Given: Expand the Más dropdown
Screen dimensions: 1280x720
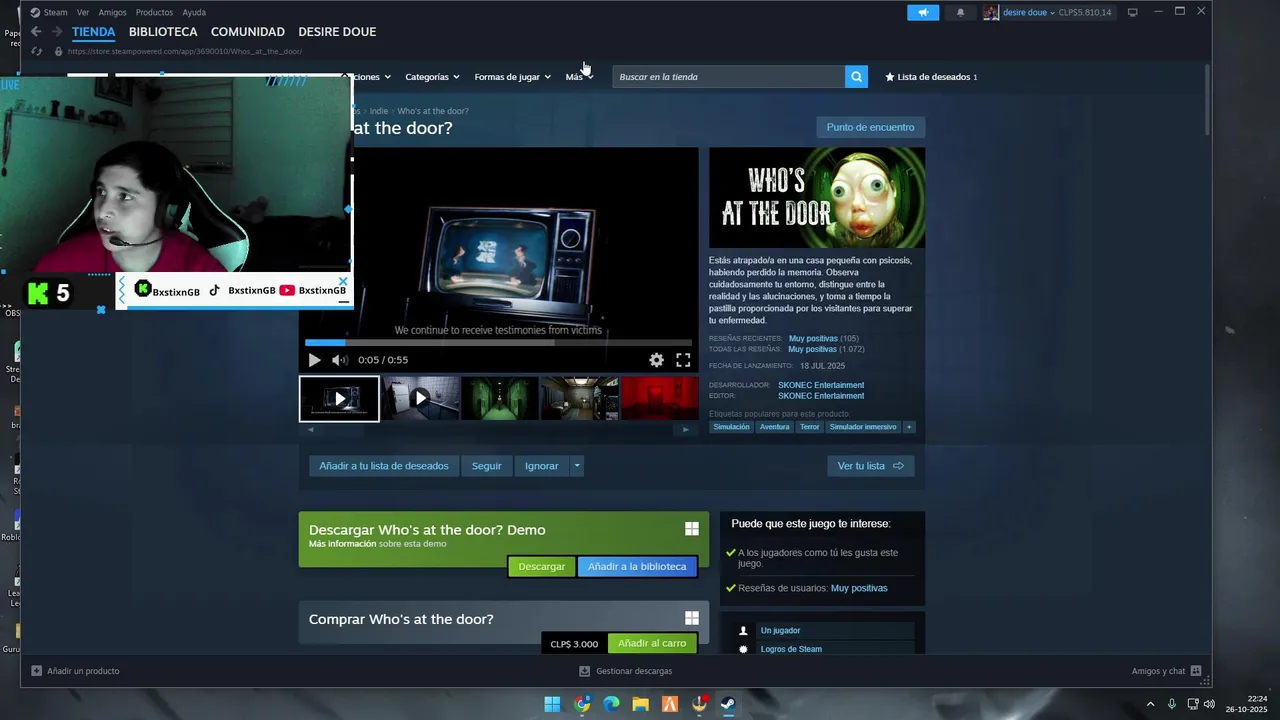Looking at the screenshot, I should click(x=579, y=77).
